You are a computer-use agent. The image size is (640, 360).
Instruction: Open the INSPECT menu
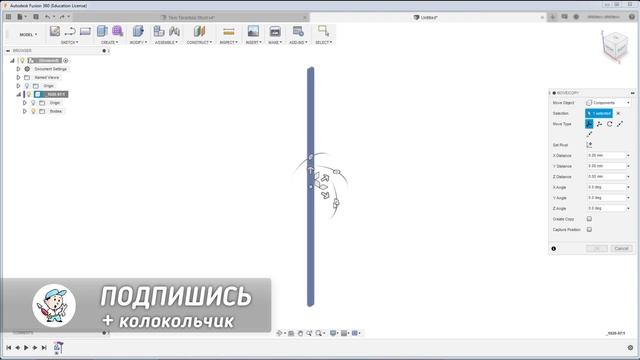coord(228,42)
